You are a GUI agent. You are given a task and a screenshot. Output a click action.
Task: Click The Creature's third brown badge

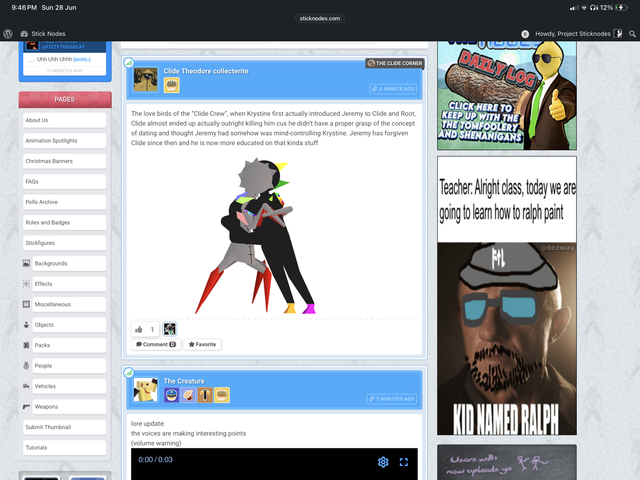point(205,395)
